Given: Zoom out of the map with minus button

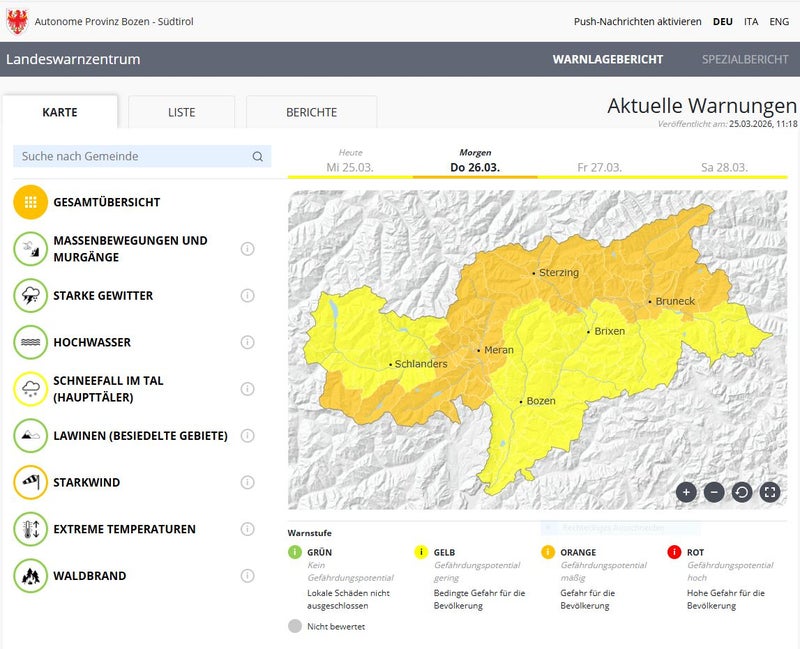Looking at the screenshot, I should click(x=714, y=492).
